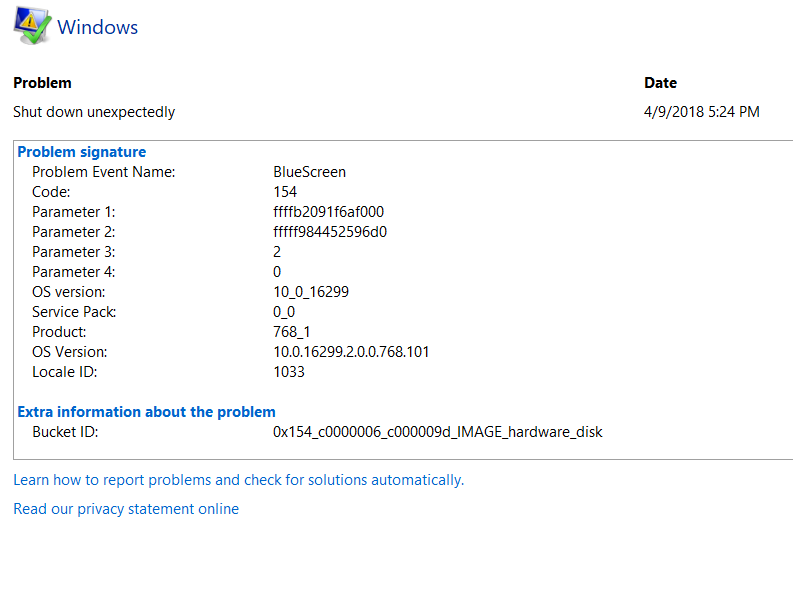The height and width of the screenshot is (596, 793).
Task: Click 'Extra information about the problem' heading
Action: (x=147, y=412)
